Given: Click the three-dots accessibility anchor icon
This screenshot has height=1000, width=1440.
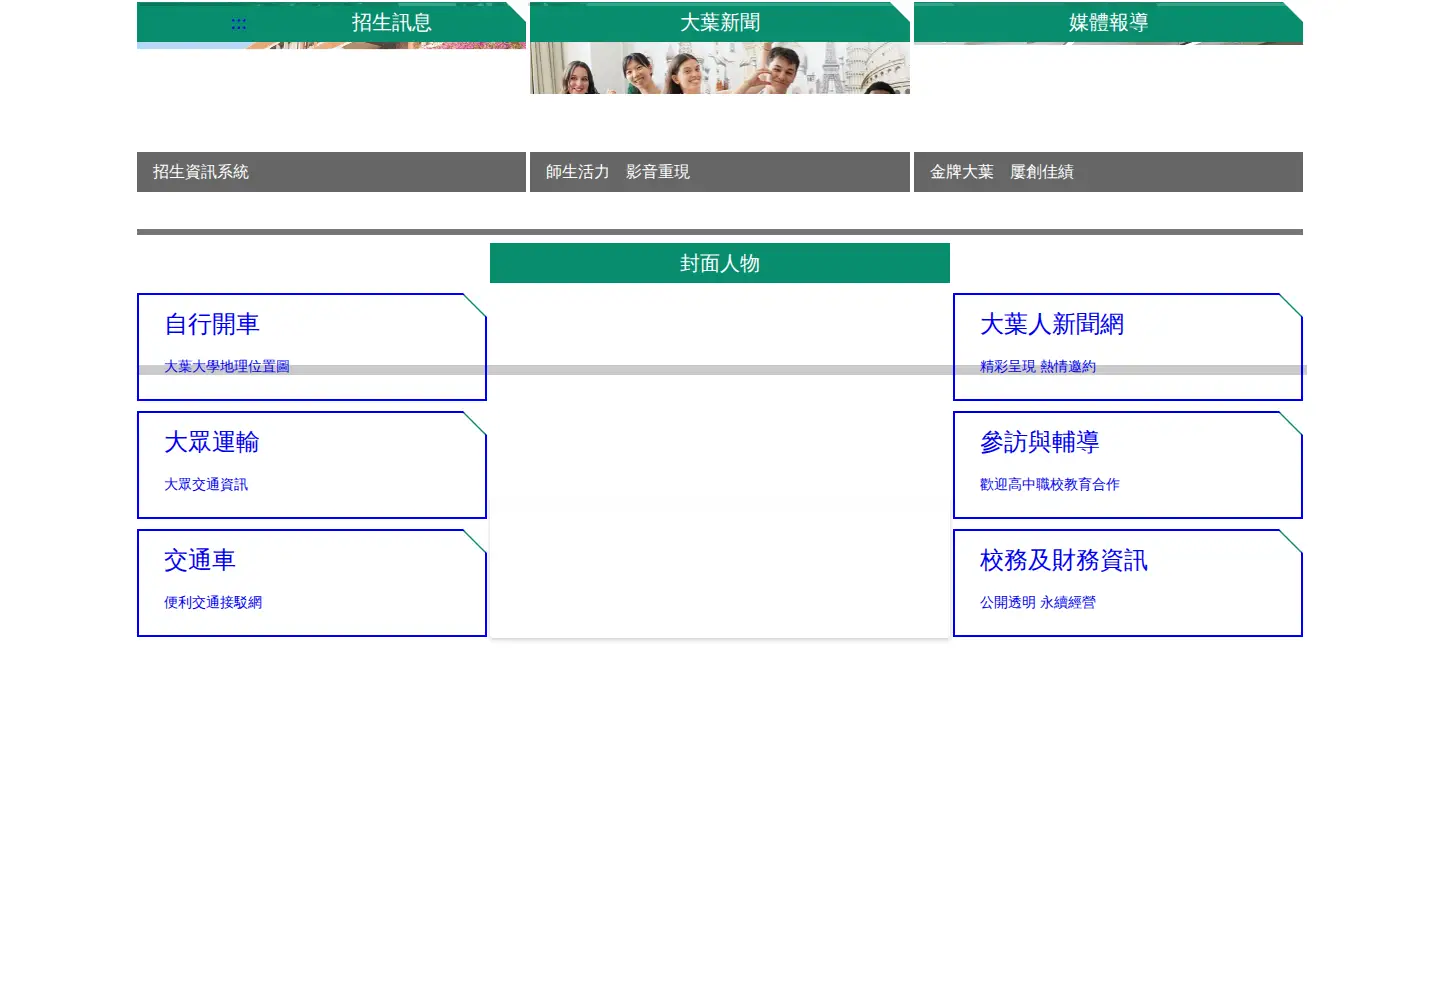Looking at the screenshot, I should tap(238, 24).
